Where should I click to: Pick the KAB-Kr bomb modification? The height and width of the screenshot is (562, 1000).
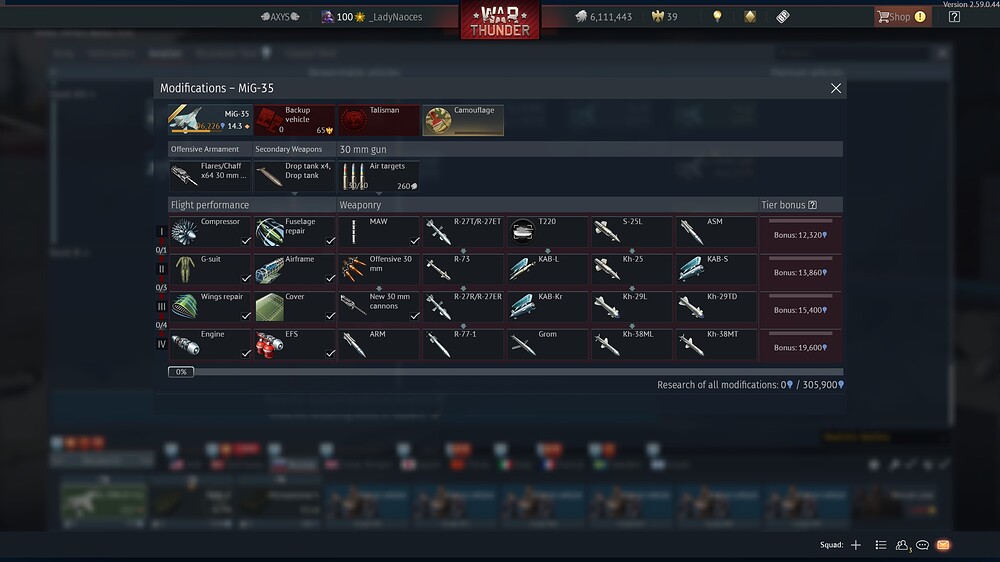tap(548, 307)
